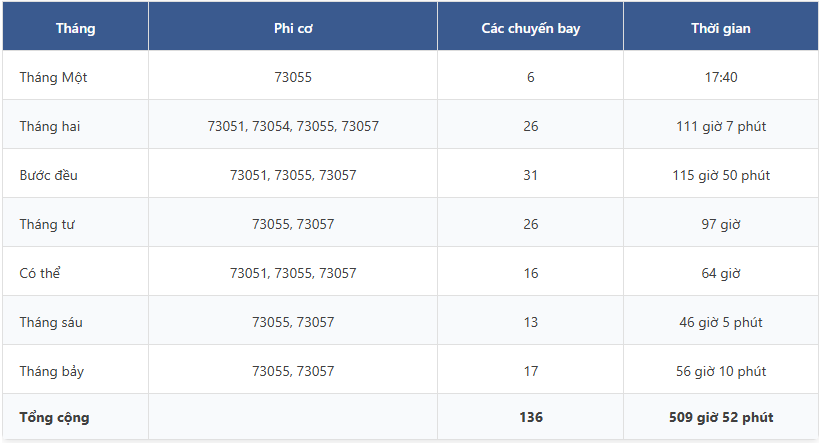This screenshot has height=443, width=821.
Task: Select the 111 giờ 7 phút cell
Action: [x=721, y=126]
